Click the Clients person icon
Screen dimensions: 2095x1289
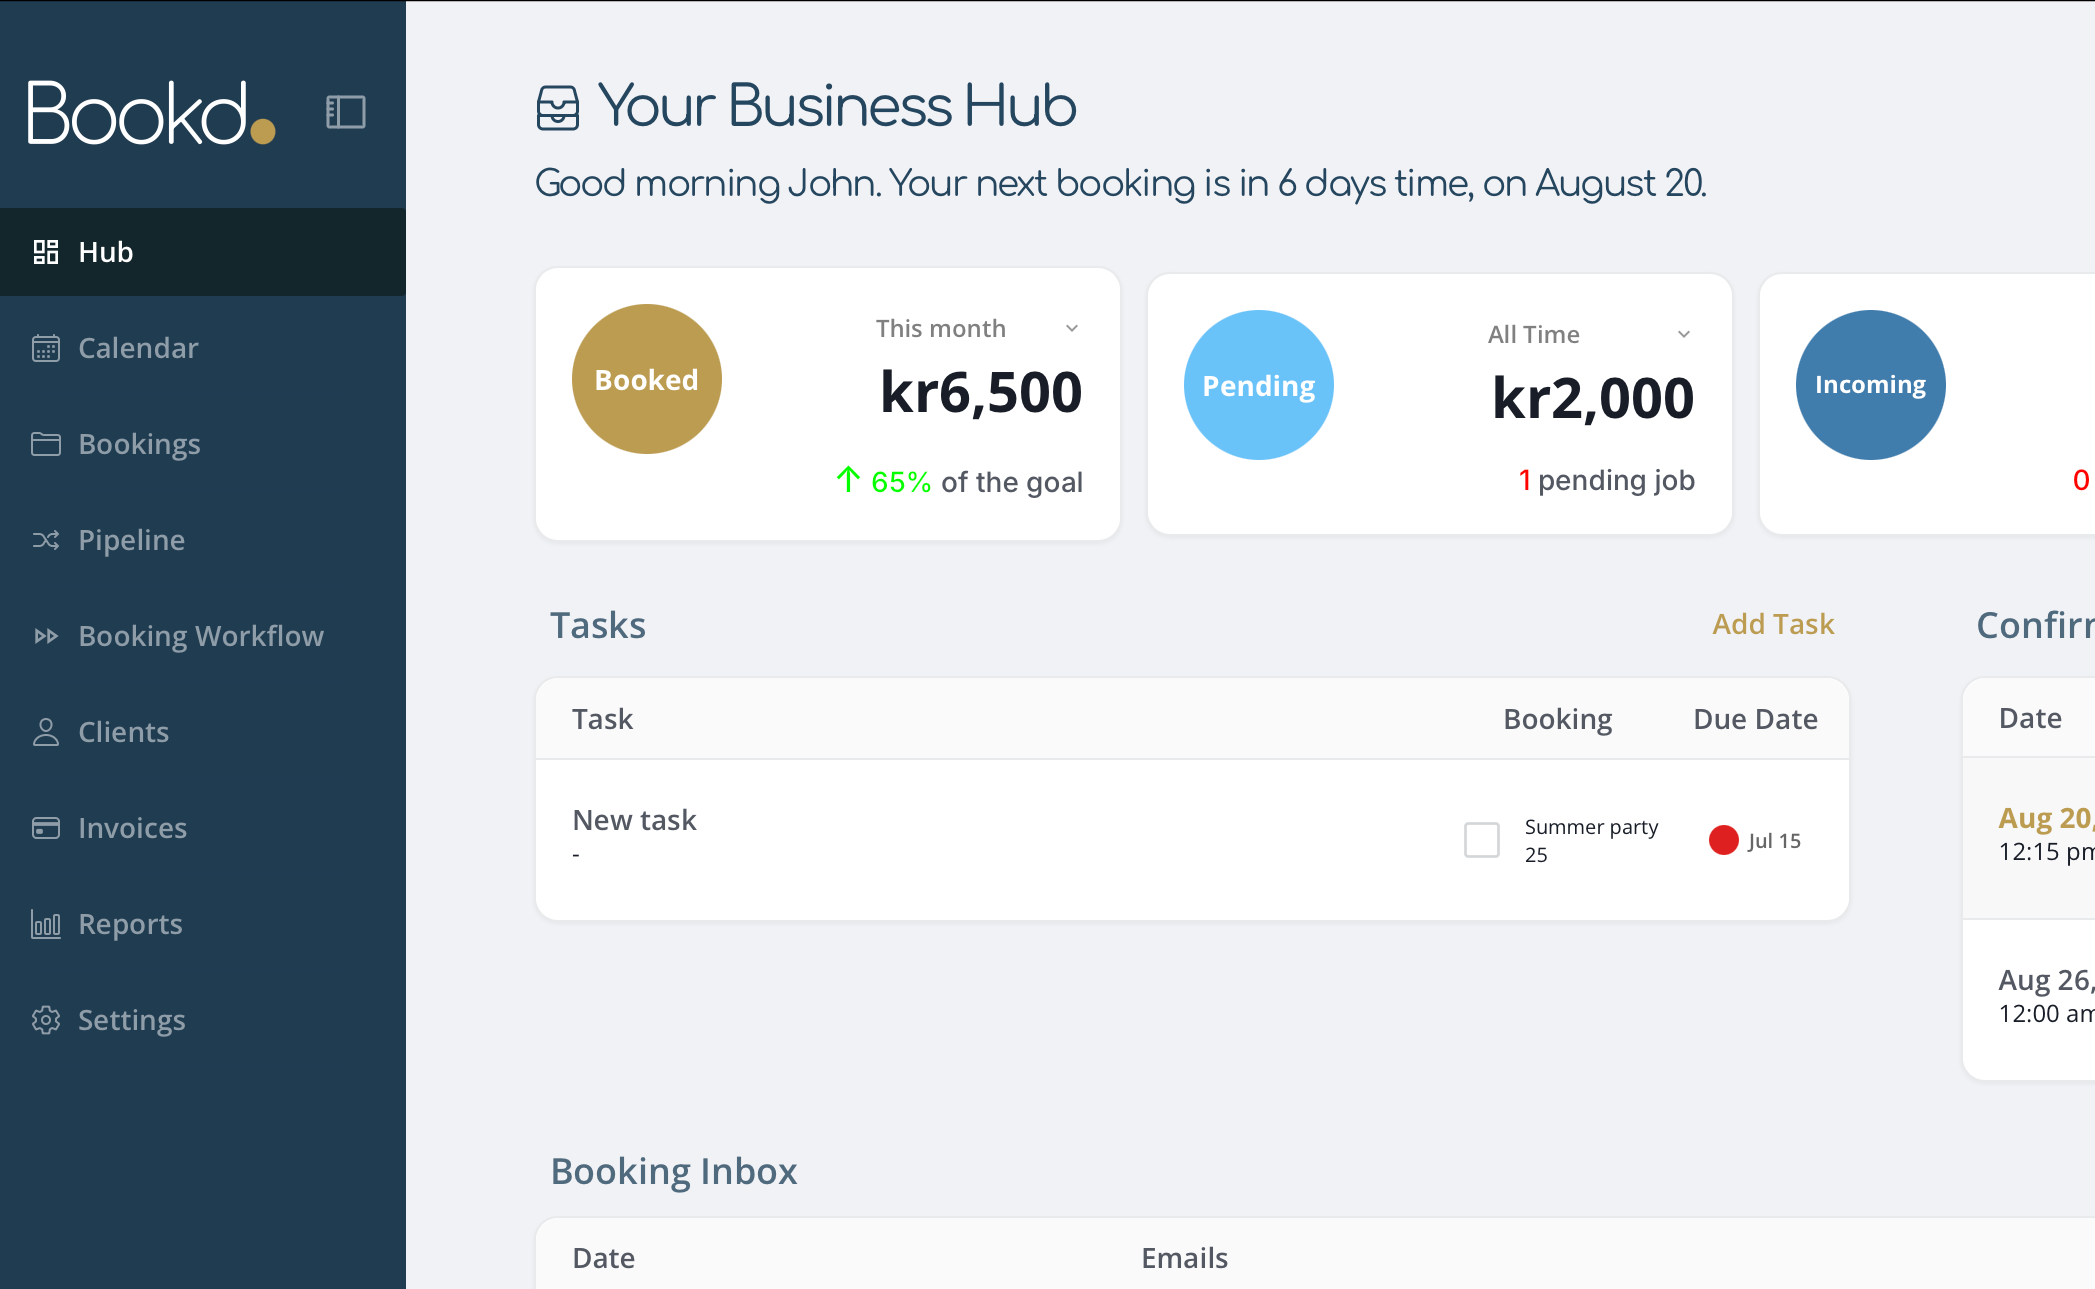46,732
